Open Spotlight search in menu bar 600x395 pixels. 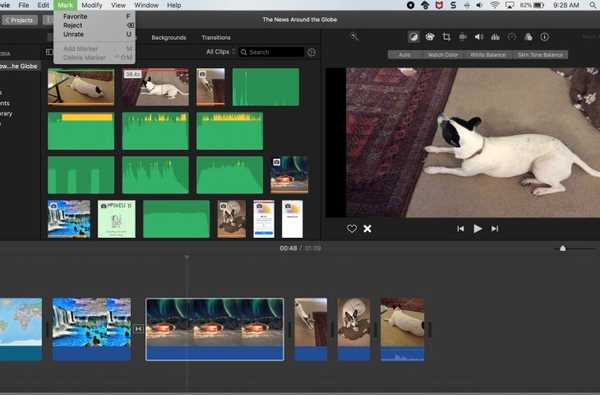click(x=593, y=5)
